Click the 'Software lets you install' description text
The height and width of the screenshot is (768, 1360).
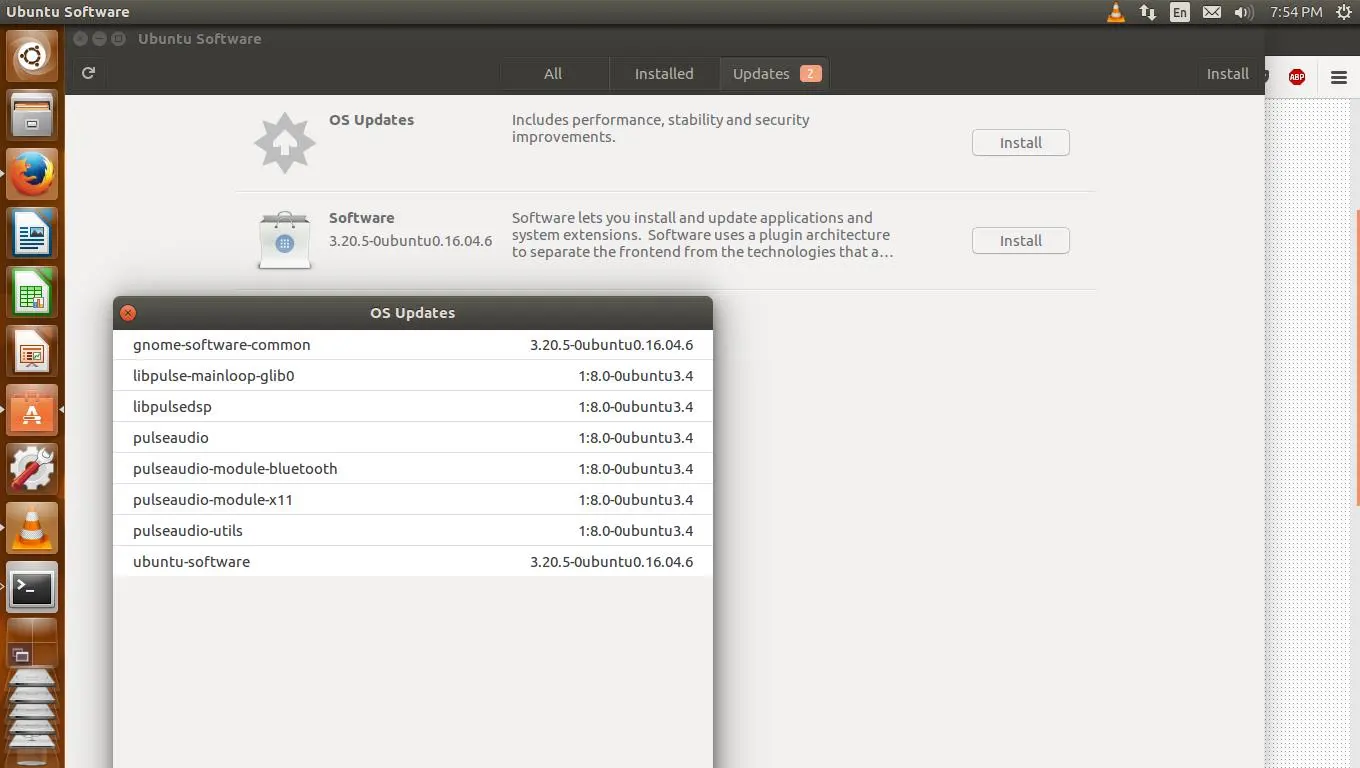(702, 235)
